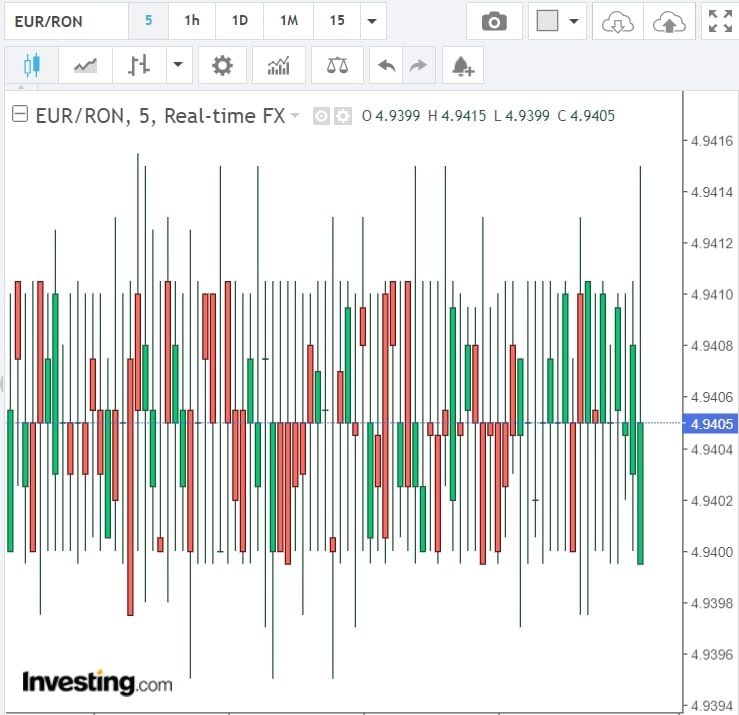Save the chart layout to the cloud
The height and width of the screenshot is (715, 739).
[666, 21]
